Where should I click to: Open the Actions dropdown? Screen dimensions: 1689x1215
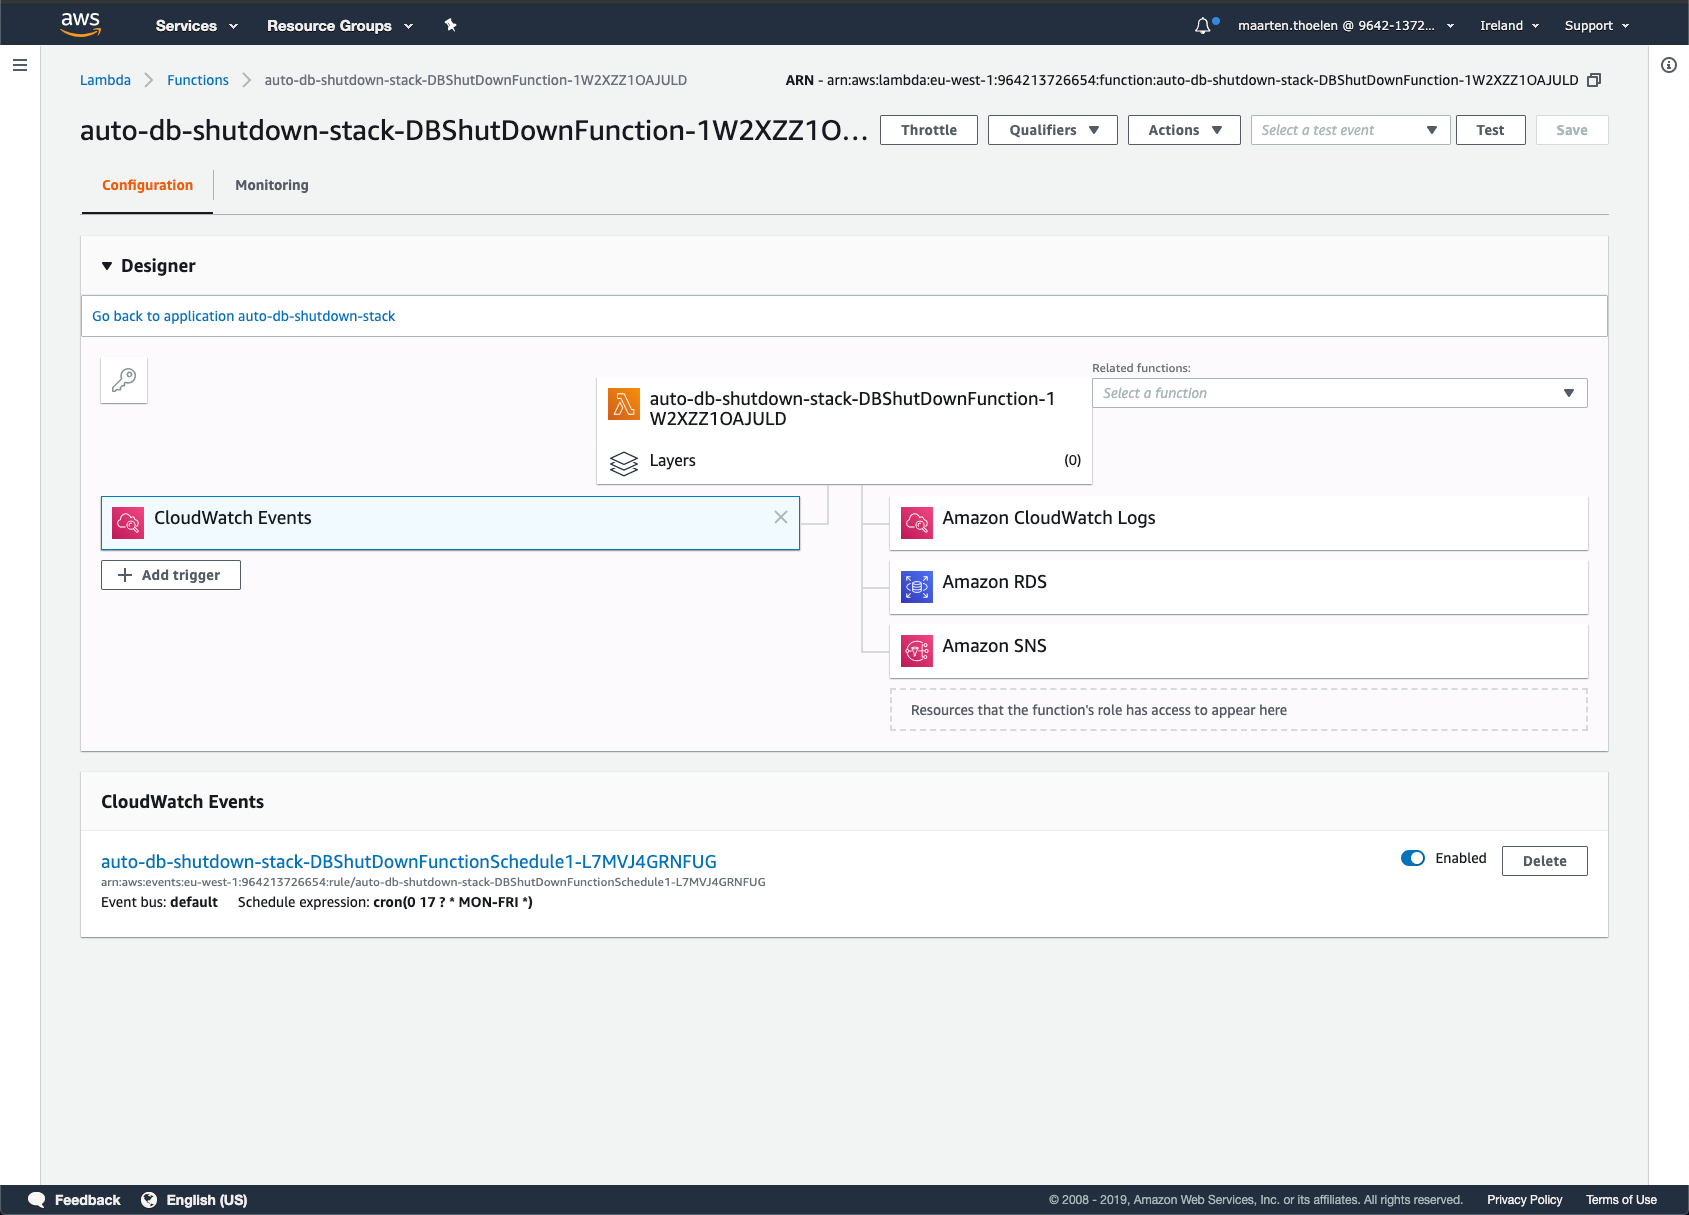tap(1183, 129)
